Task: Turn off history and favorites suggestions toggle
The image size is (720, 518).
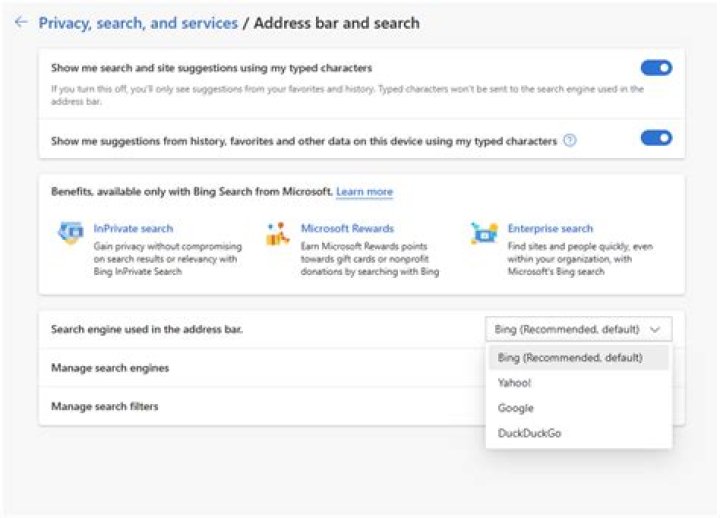Action: [x=656, y=138]
